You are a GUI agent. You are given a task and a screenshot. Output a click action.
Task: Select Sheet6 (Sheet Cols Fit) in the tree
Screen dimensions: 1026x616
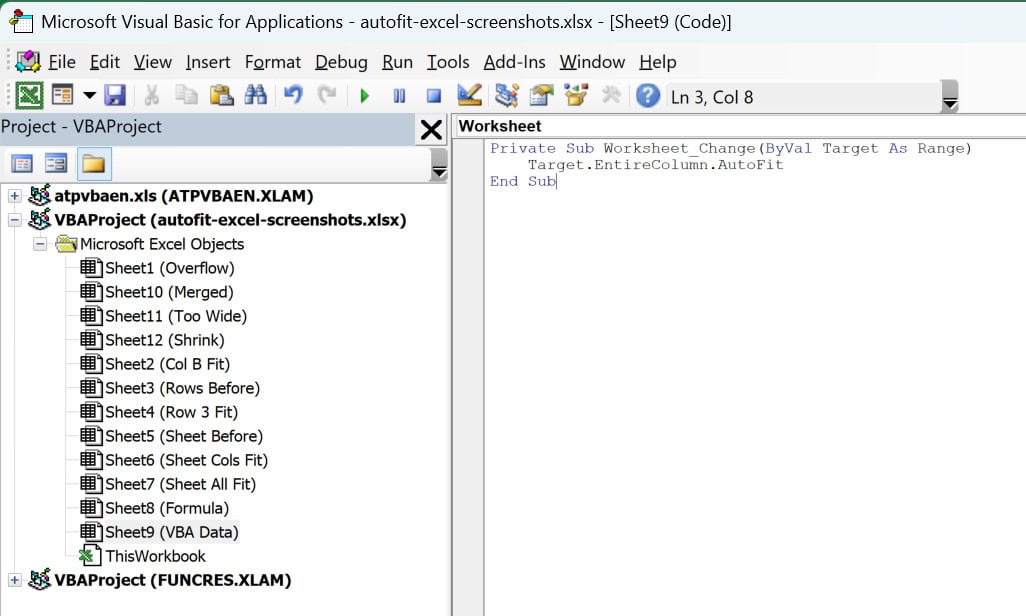pyautogui.click(x=186, y=460)
